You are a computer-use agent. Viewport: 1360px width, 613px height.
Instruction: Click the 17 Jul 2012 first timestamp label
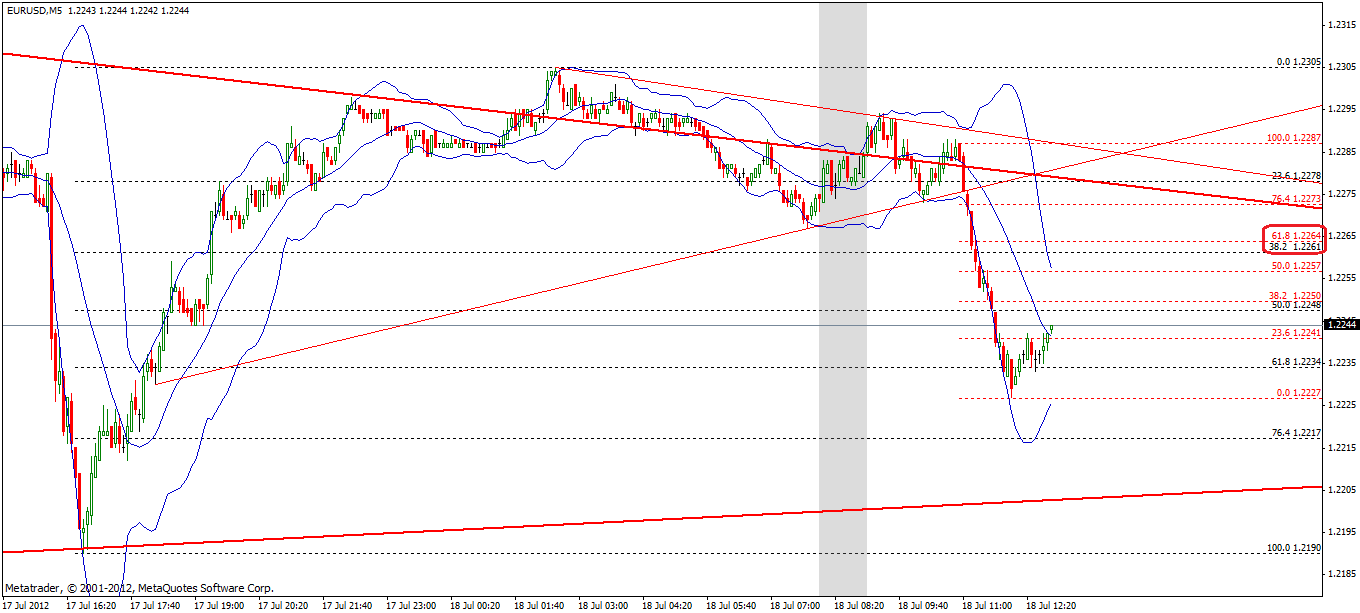tap(25, 604)
